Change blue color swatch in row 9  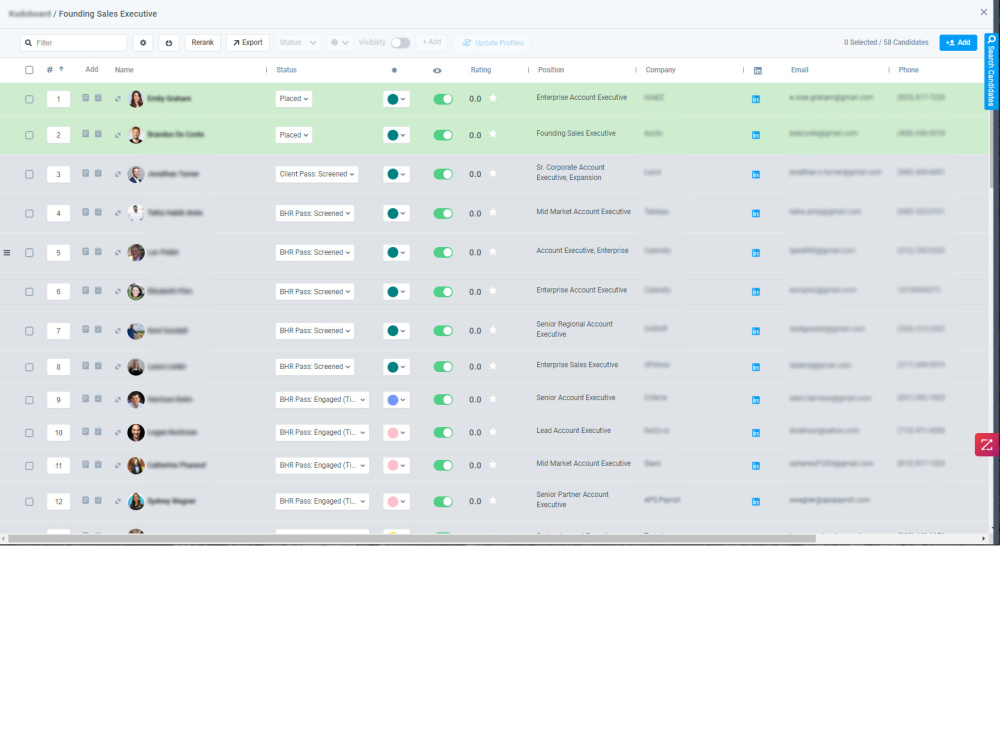[396, 400]
